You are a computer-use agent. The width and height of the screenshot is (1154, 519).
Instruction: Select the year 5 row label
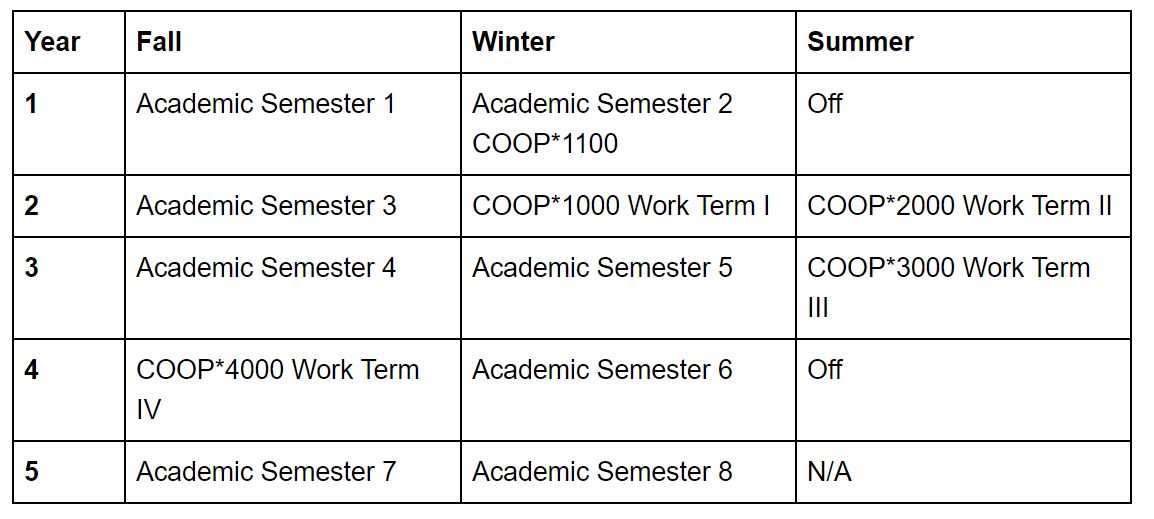click(x=69, y=472)
